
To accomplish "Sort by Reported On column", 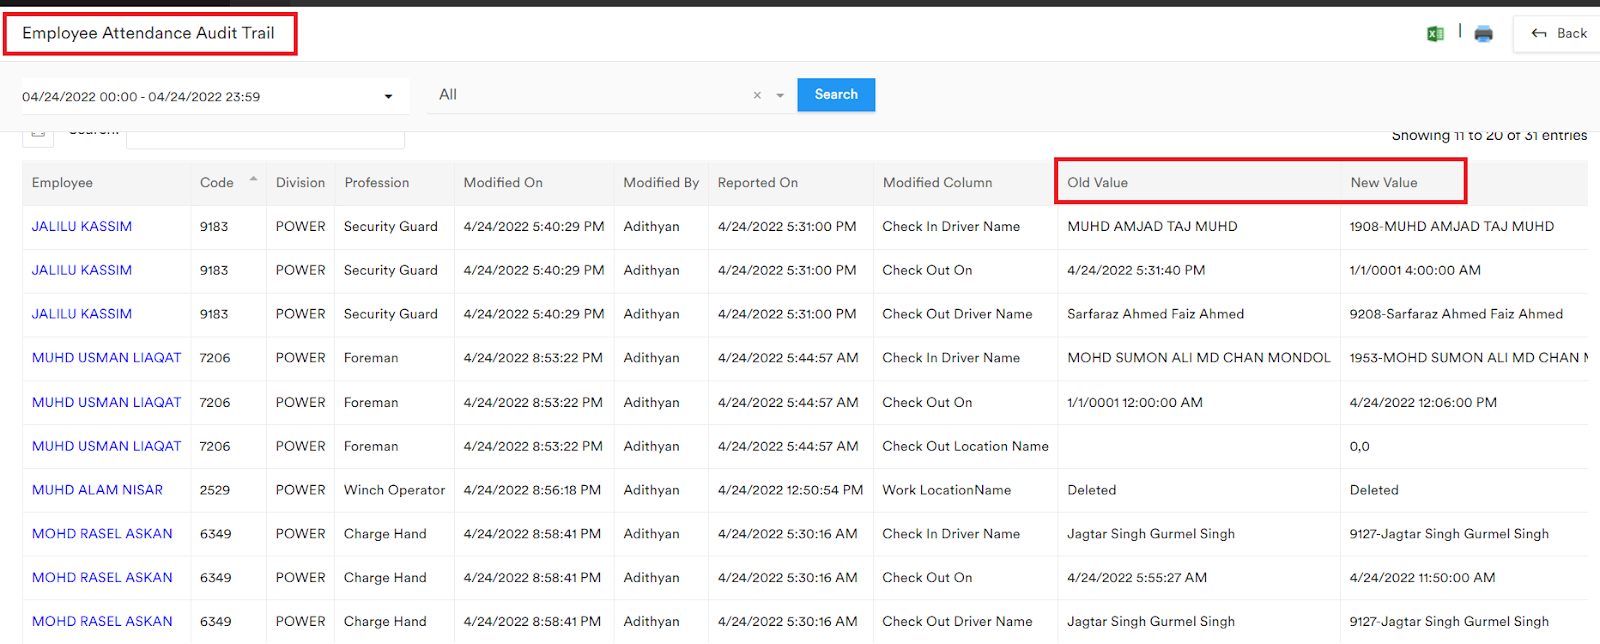I will click(x=790, y=183).
